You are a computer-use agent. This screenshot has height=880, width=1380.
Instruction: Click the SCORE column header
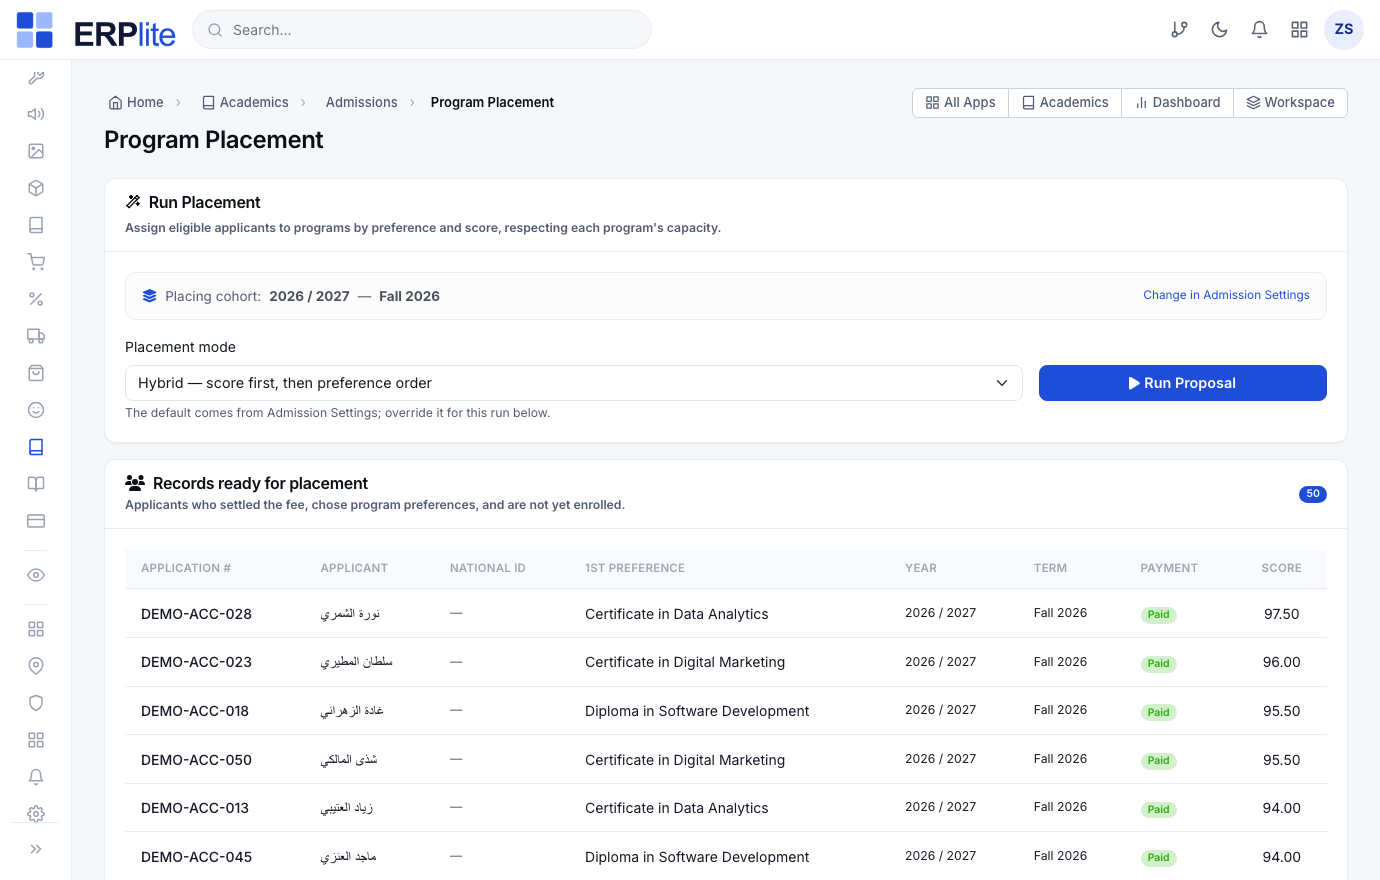(1281, 568)
